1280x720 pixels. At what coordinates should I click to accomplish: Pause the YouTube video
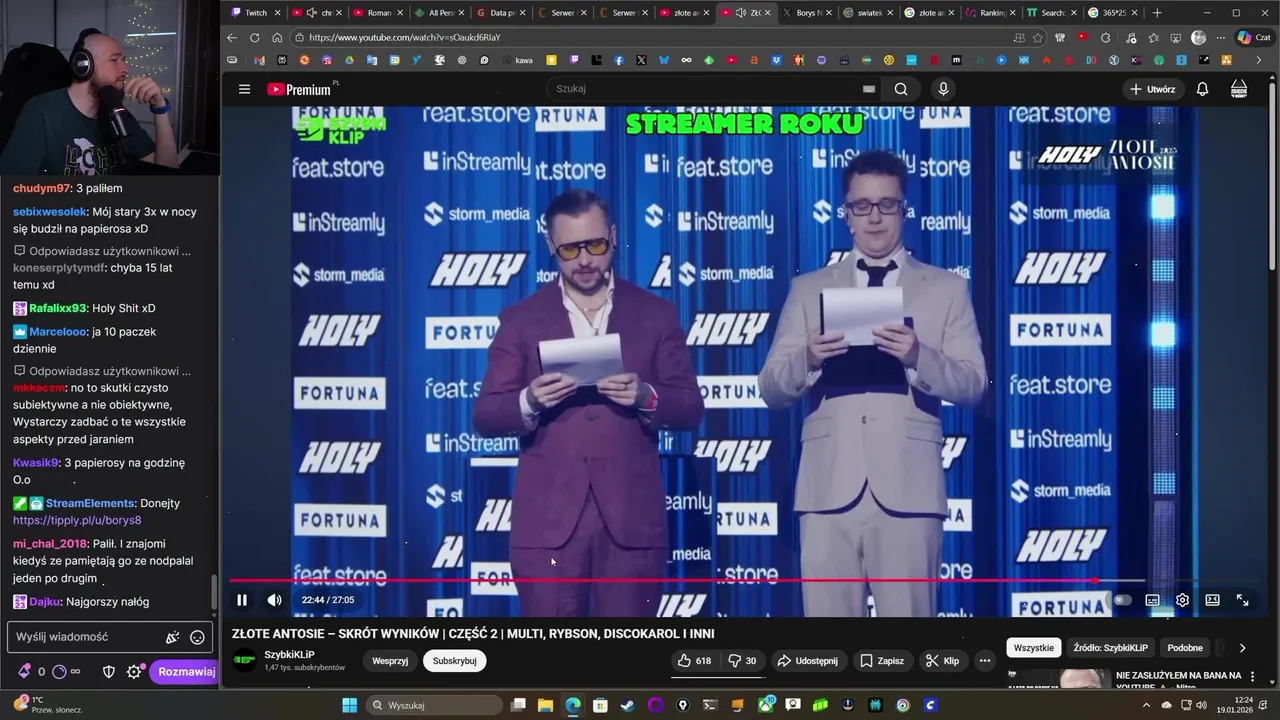[242, 600]
